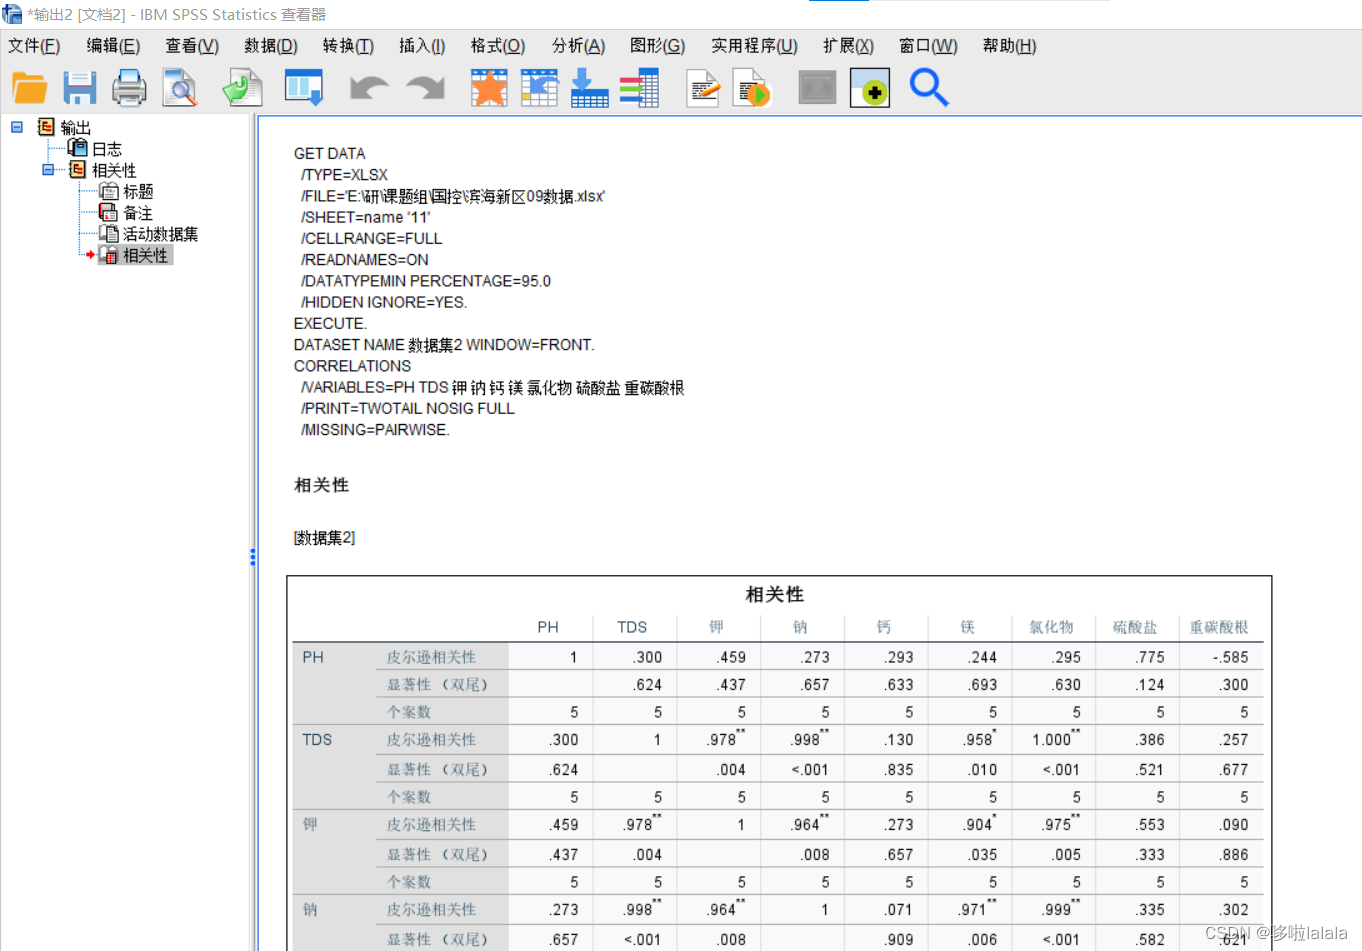The width and height of the screenshot is (1362, 951).
Task: Select the 备注 outline entry
Action: 138,212
